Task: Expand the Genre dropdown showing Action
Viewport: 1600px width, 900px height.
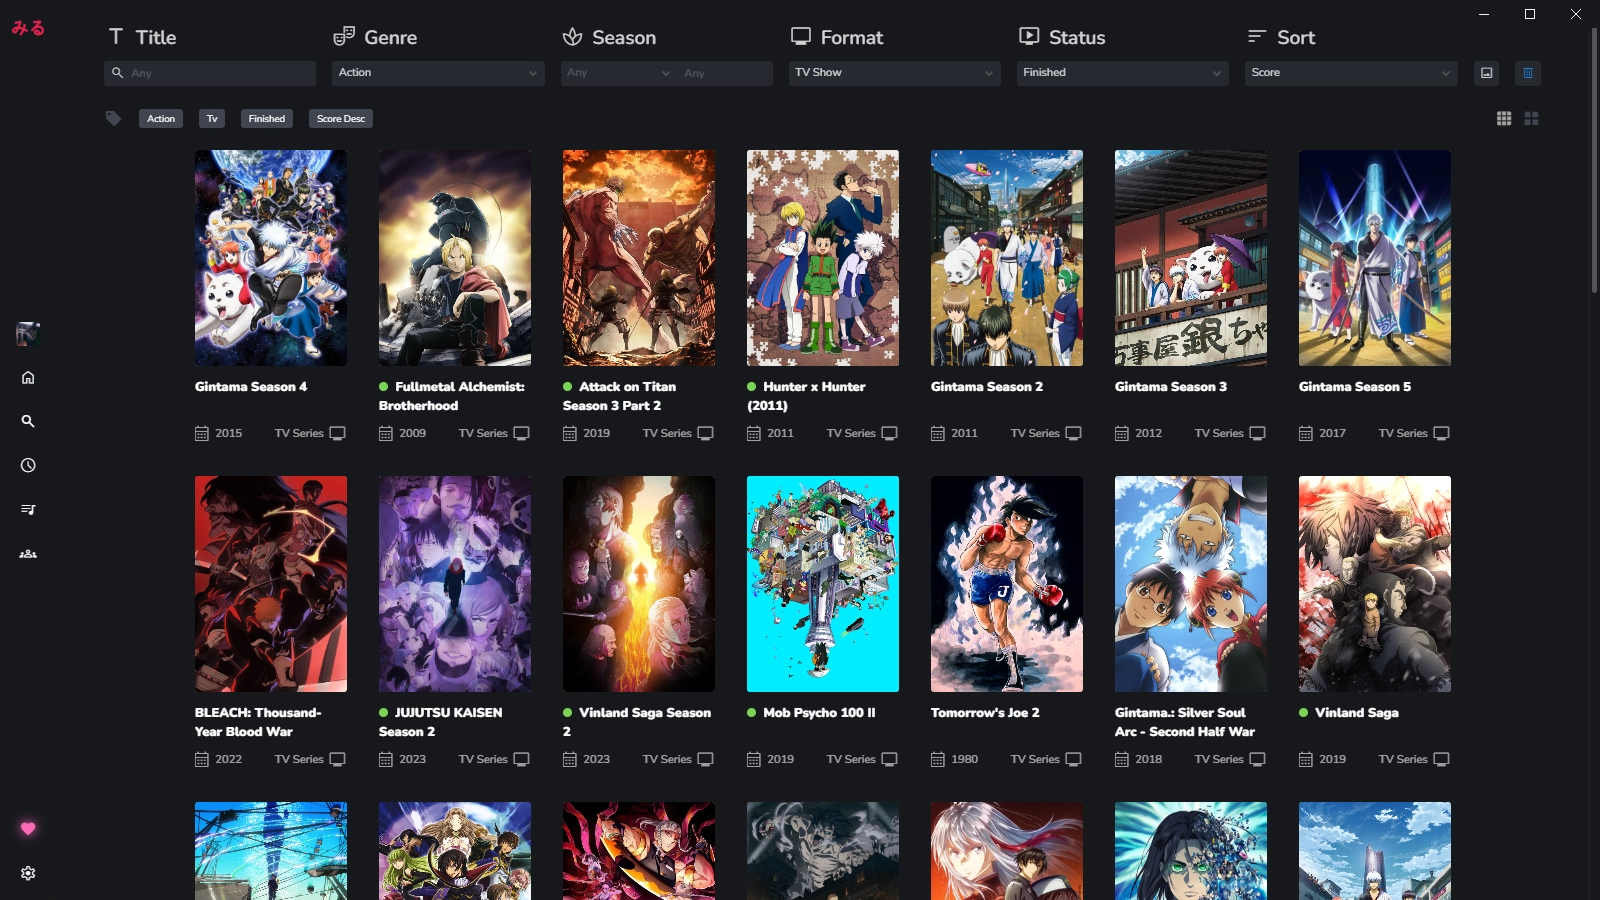Action: pyautogui.click(x=438, y=73)
